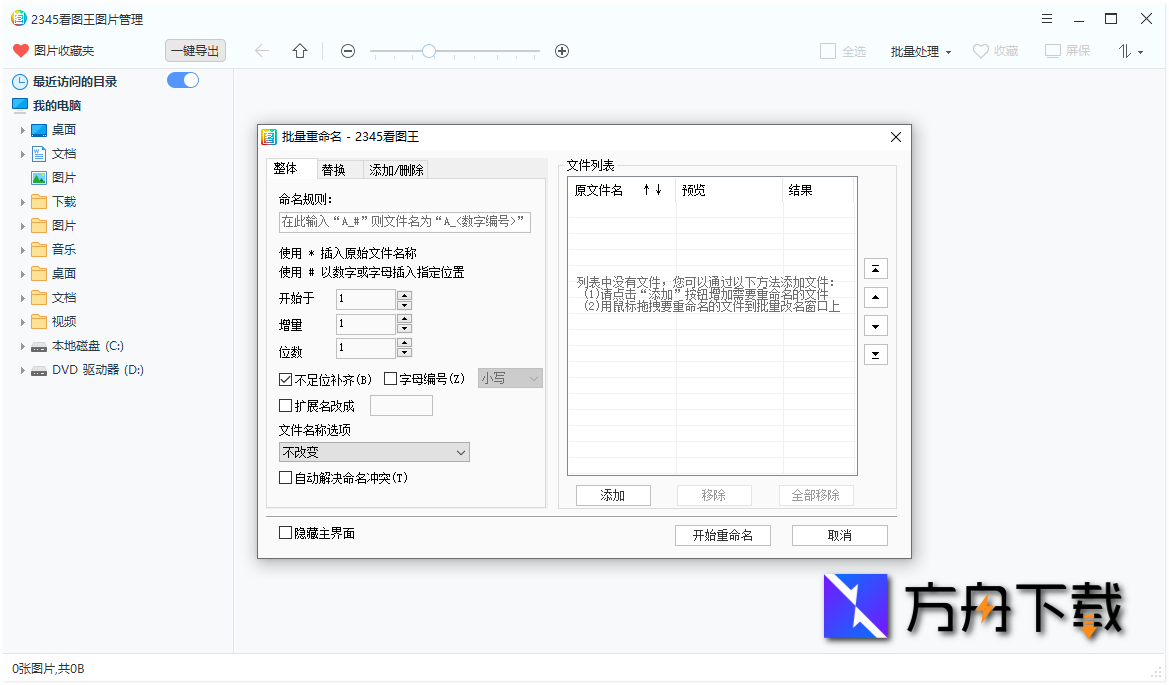Image resolution: width=1169 pixels, height=685 pixels.
Task: Click the 开始重命名 button
Action: tap(722, 535)
